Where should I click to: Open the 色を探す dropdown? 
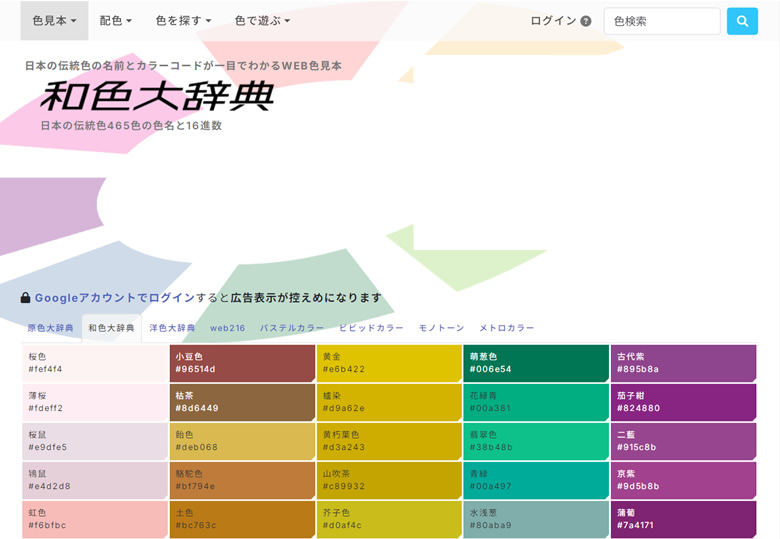[184, 21]
